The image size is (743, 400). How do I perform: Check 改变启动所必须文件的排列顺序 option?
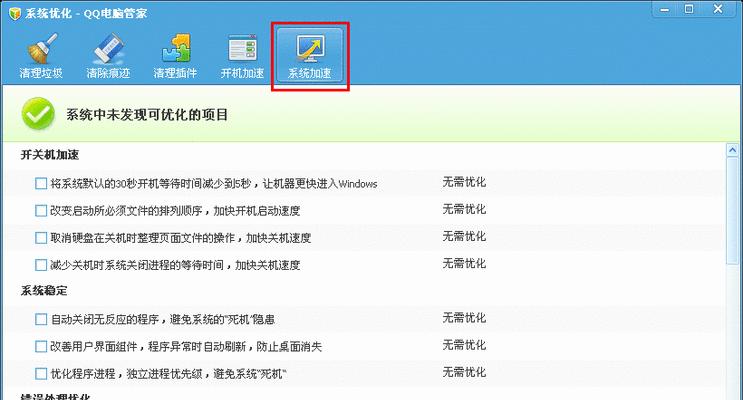(x=41, y=210)
